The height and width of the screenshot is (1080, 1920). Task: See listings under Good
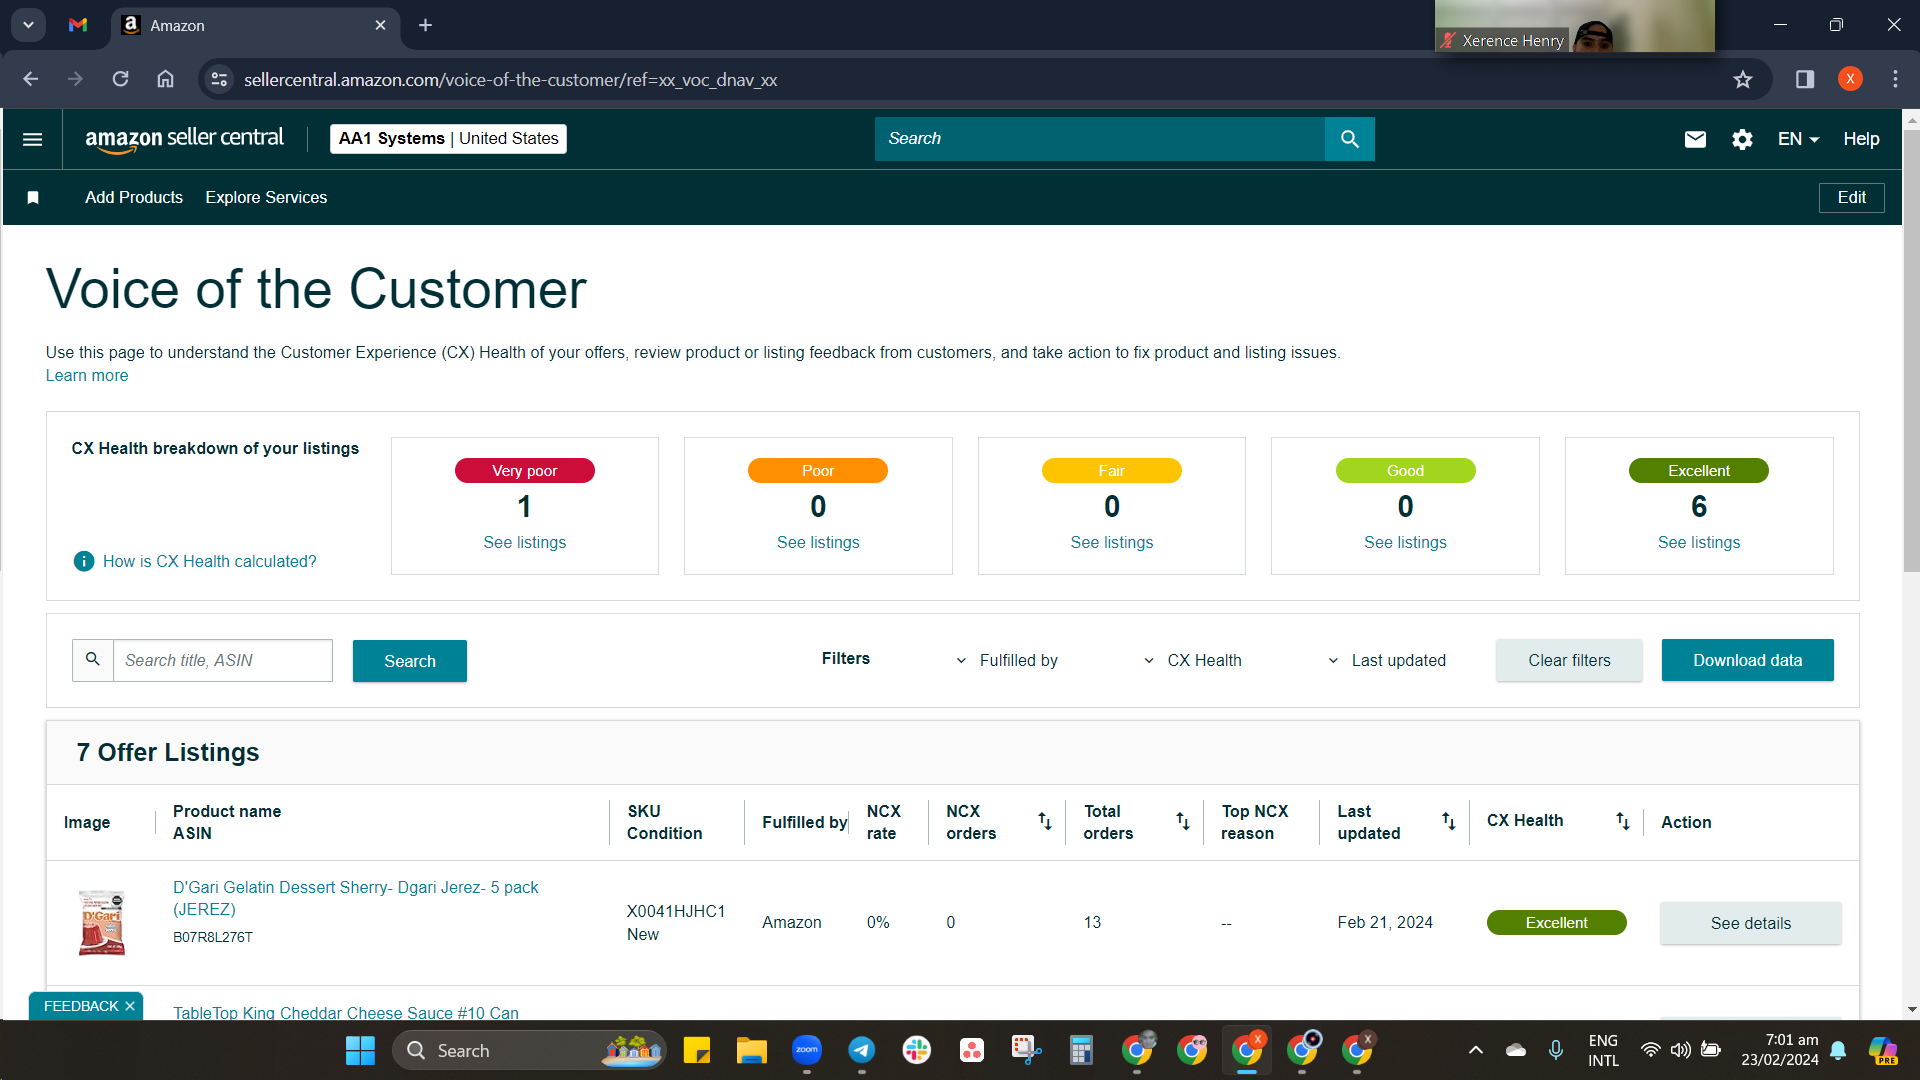1405,542
